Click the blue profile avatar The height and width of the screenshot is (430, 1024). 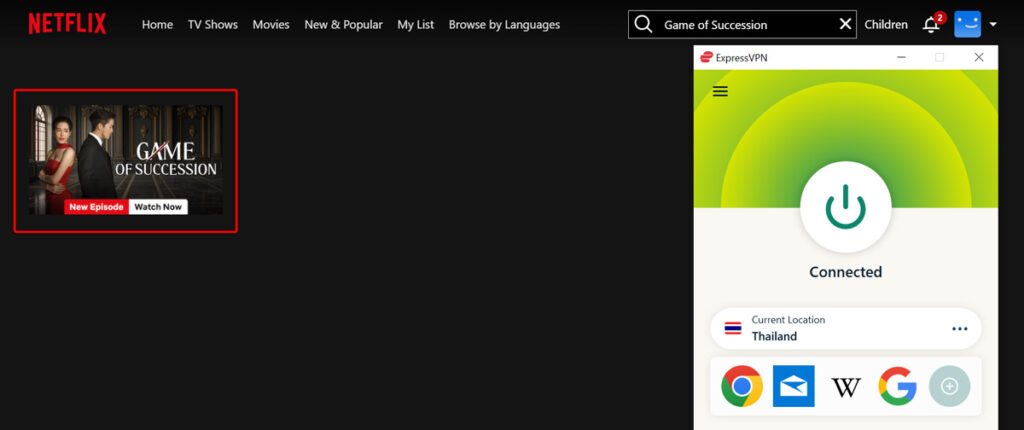tap(968, 24)
